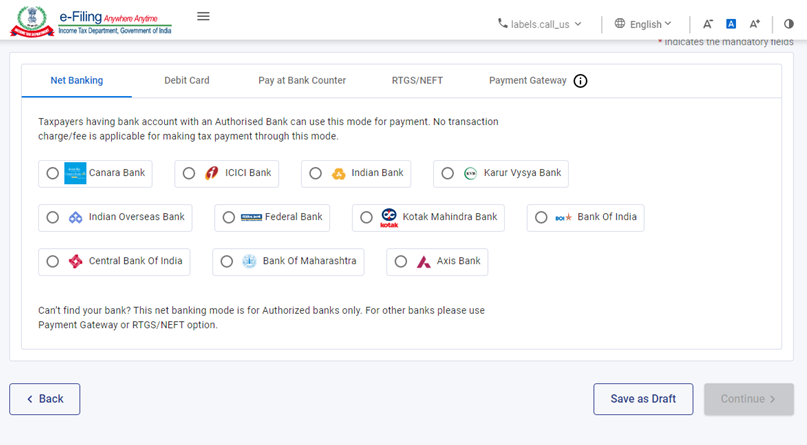Image resolution: width=807 pixels, height=445 pixels.
Task: Decrease font size with A- icon
Action: pos(708,23)
